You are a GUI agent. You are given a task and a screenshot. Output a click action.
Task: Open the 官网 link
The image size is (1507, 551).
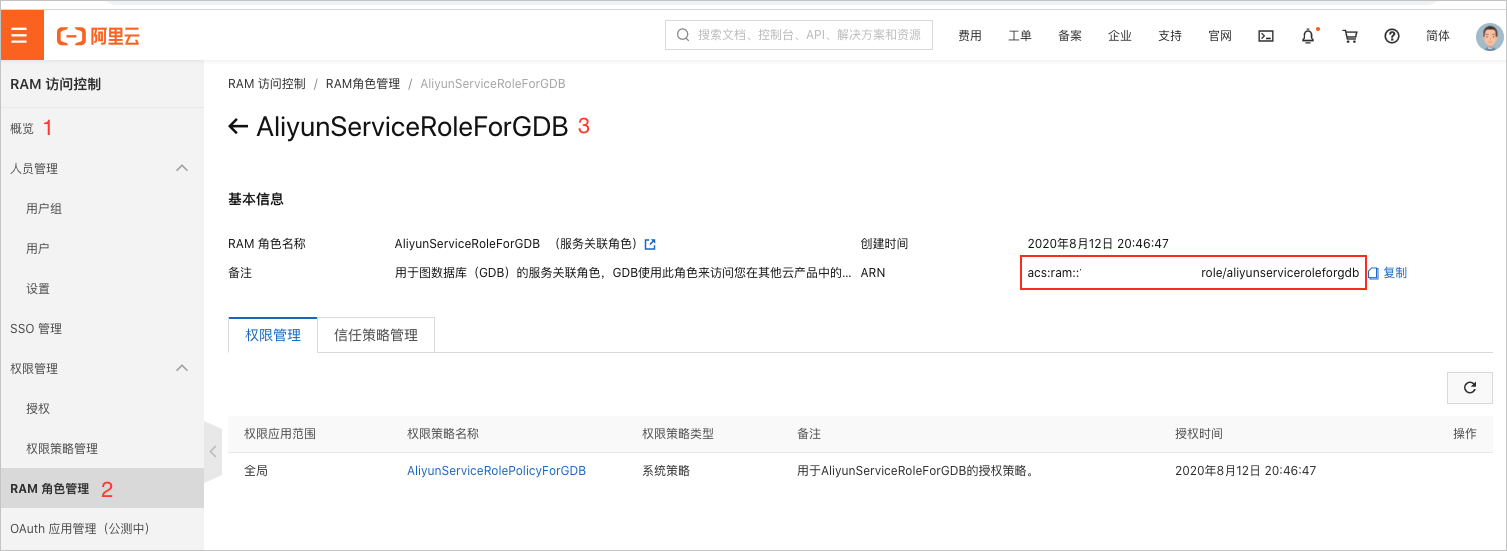(1220, 36)
